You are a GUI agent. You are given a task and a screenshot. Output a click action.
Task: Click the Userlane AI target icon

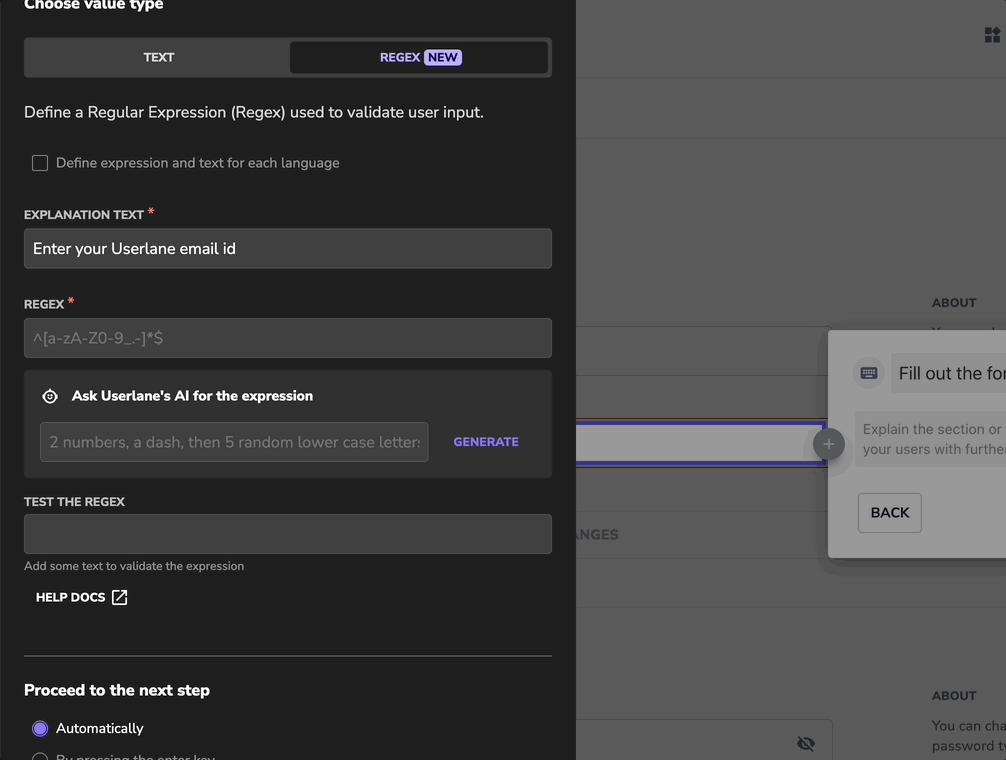(50, 396)
